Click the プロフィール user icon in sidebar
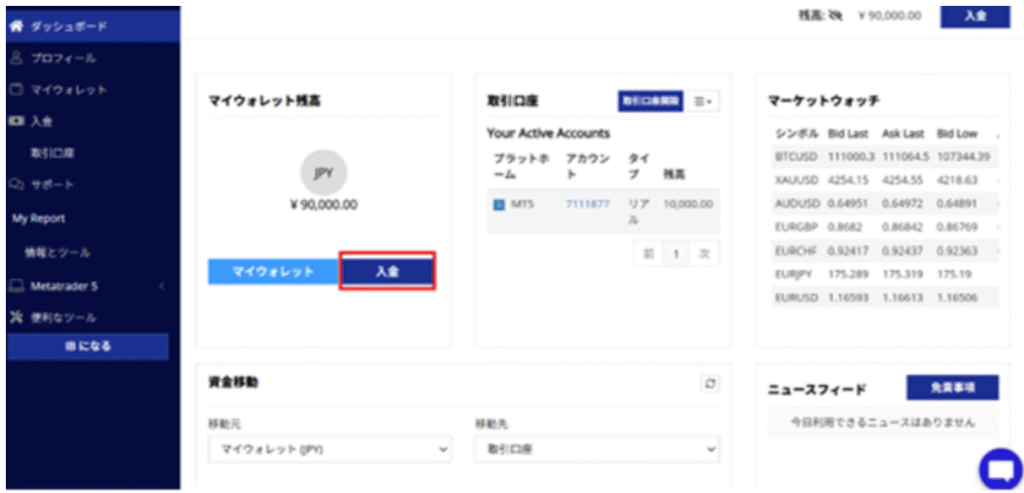The height and width of the screenshot is (493, 1024). click(x=16, y=58)
